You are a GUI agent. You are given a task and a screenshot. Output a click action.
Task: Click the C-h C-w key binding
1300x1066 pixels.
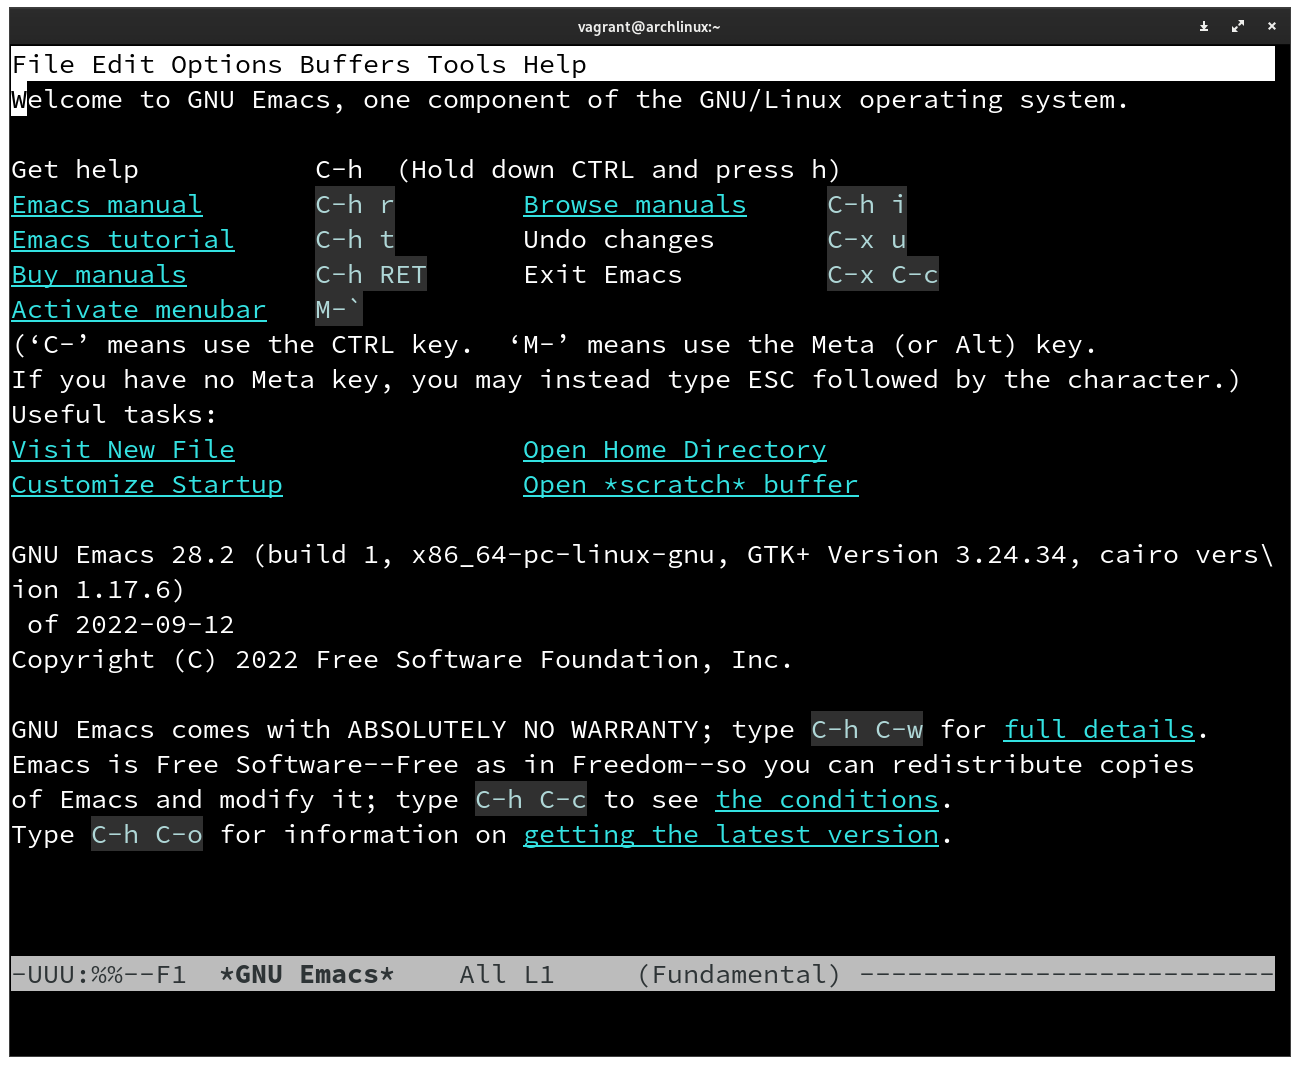click(x=867, y=730)
